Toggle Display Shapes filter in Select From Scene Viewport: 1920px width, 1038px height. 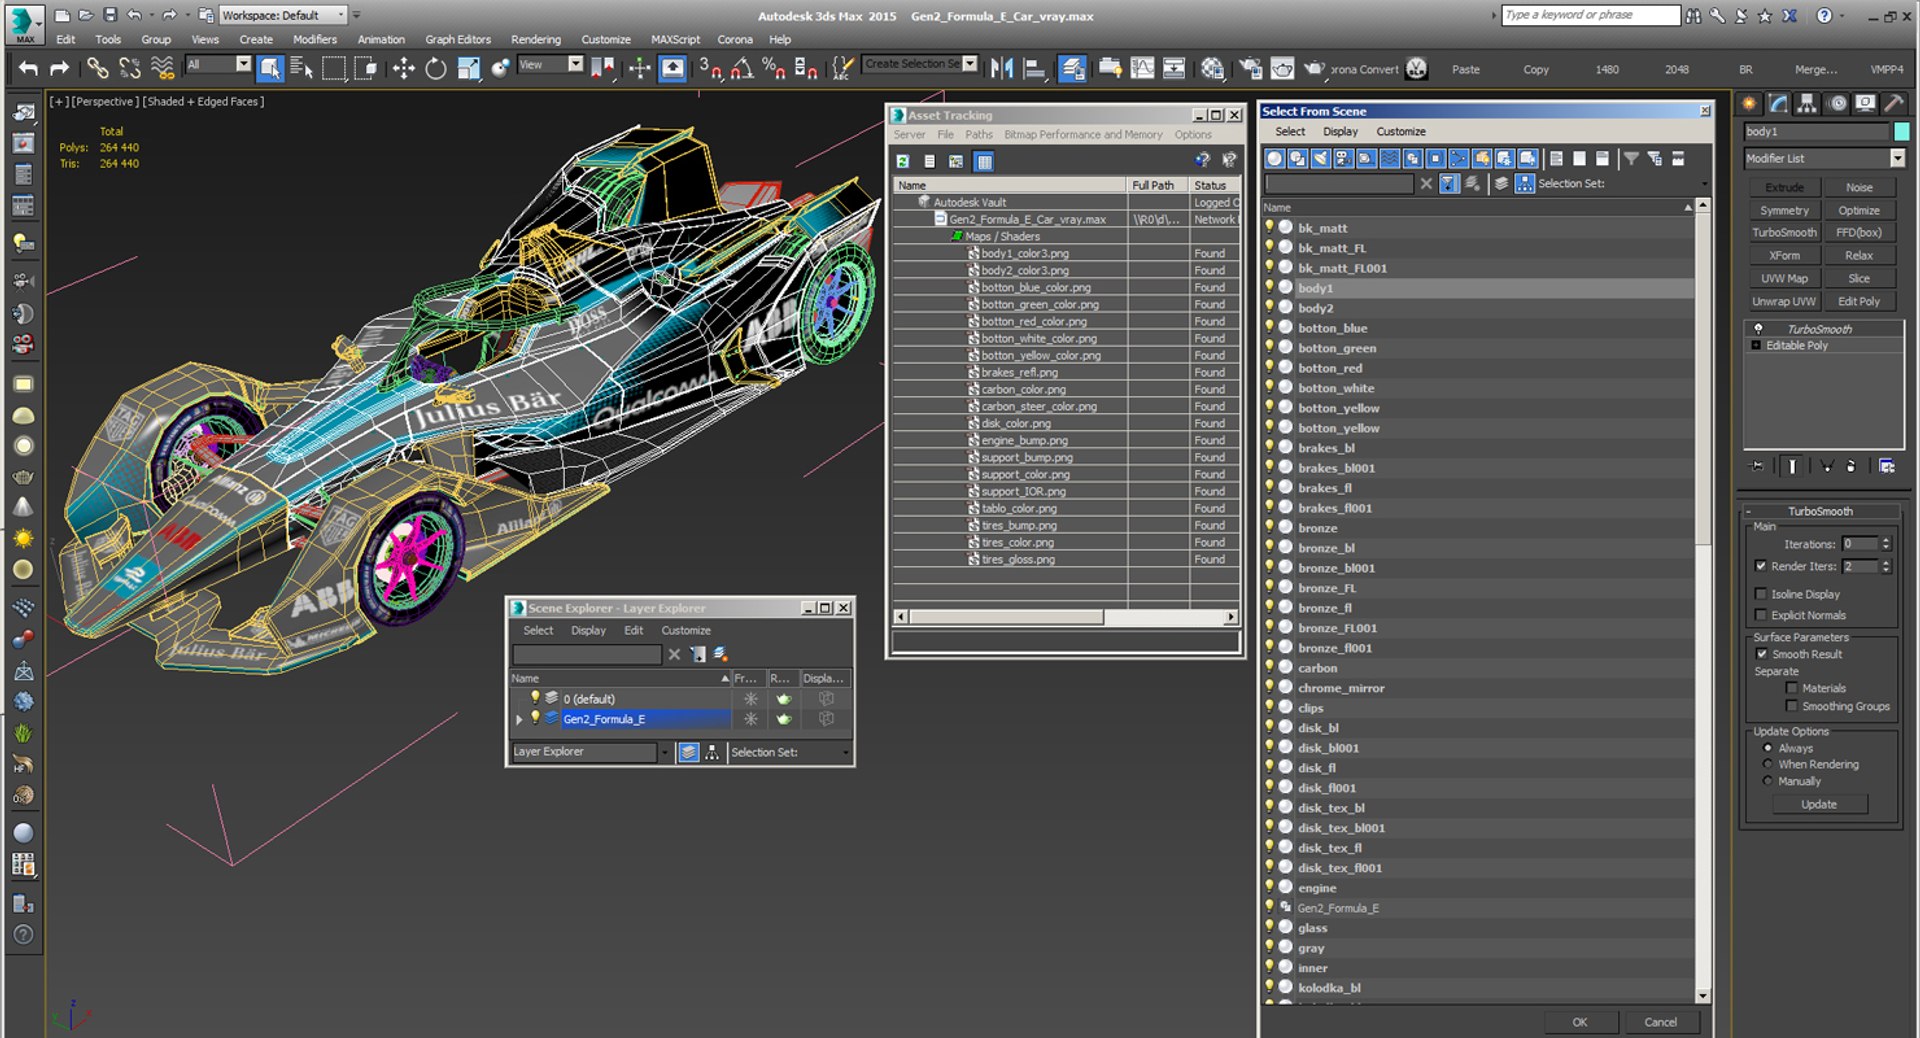[1297, 158]
